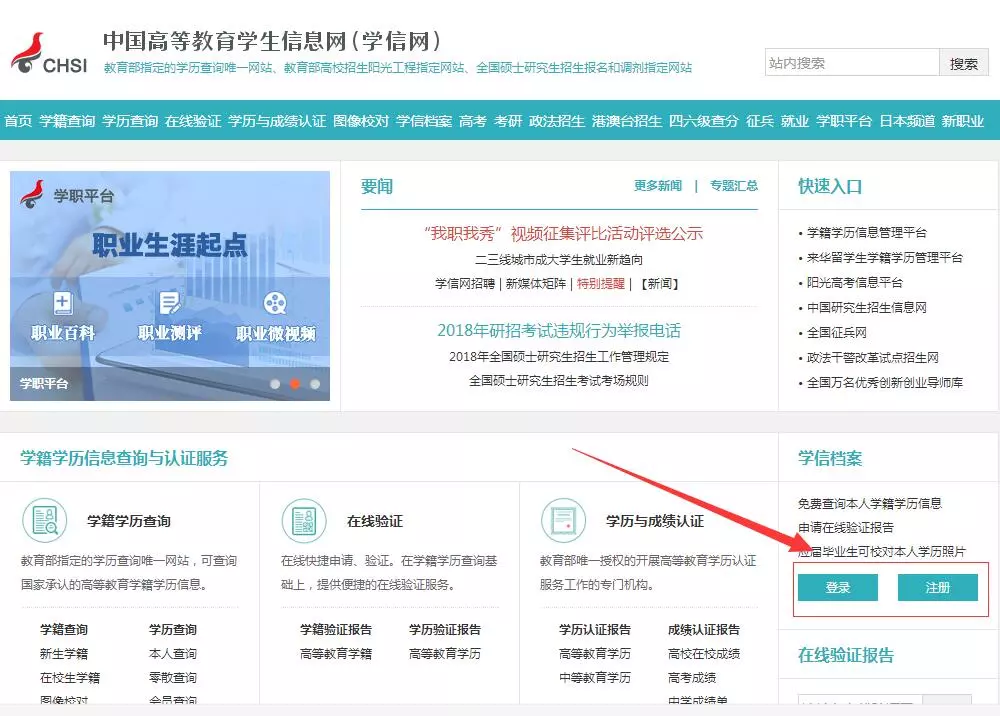Open the 职业测评 icon in the banner

pos(170,303)
